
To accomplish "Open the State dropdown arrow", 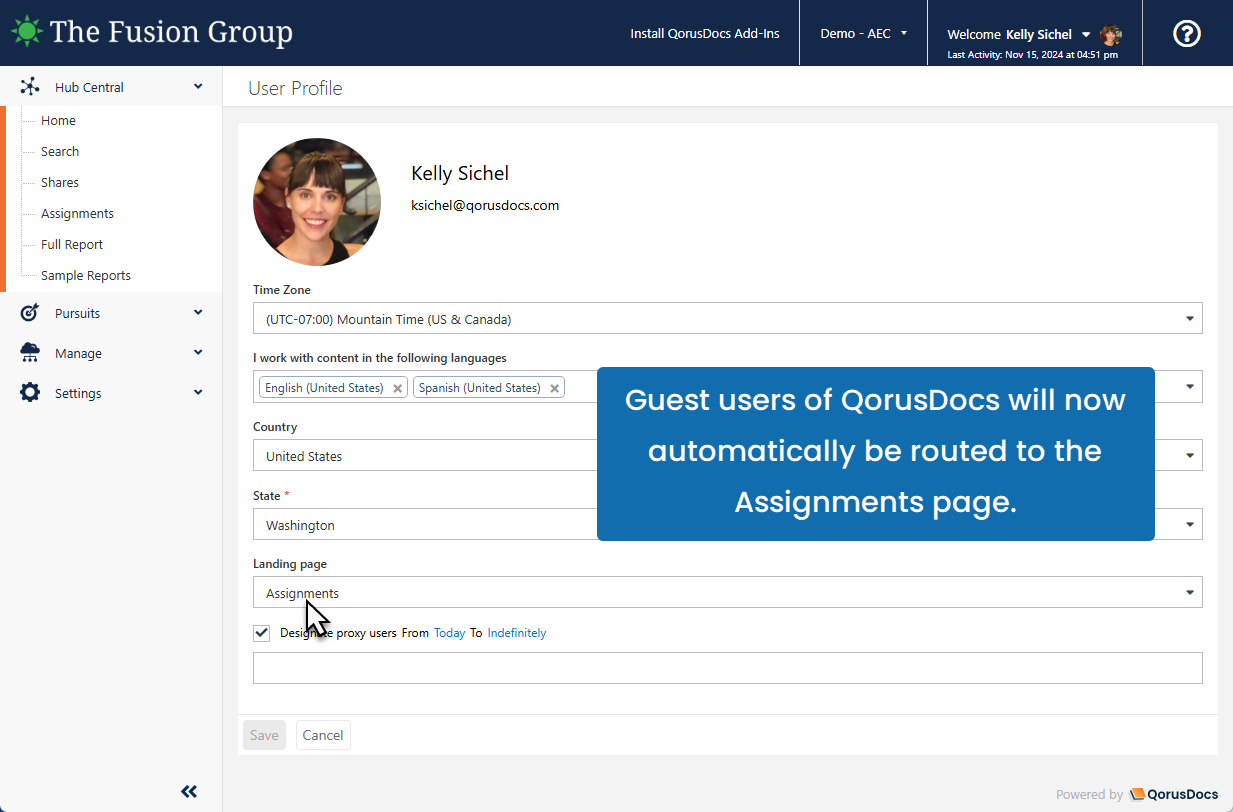I will coord(1190,525).
